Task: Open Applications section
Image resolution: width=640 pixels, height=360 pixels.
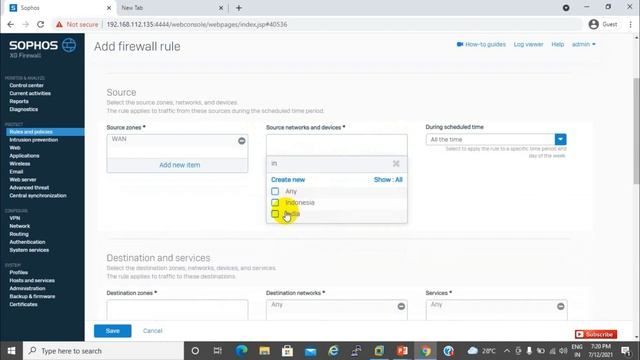Action: [x=24, y=156]
